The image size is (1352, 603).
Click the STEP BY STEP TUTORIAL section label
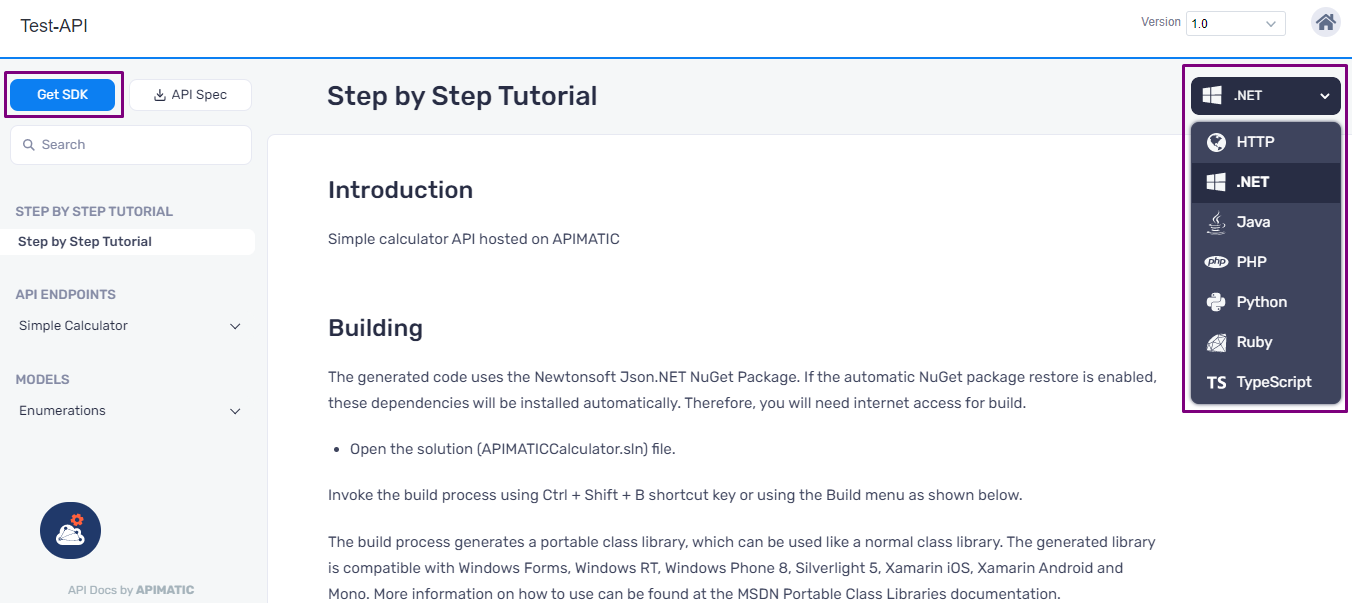94,212
